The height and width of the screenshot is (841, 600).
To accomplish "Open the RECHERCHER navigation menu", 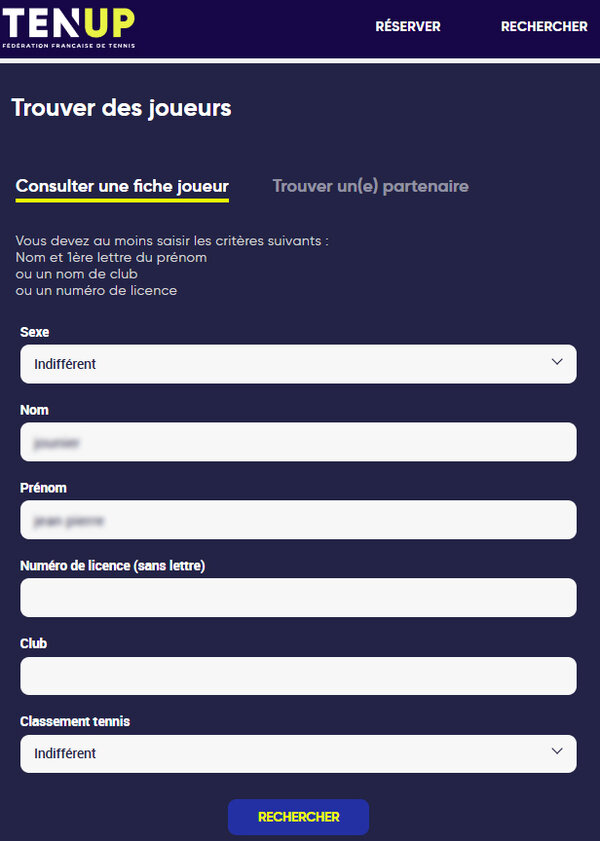I will [x=543, y=27].
